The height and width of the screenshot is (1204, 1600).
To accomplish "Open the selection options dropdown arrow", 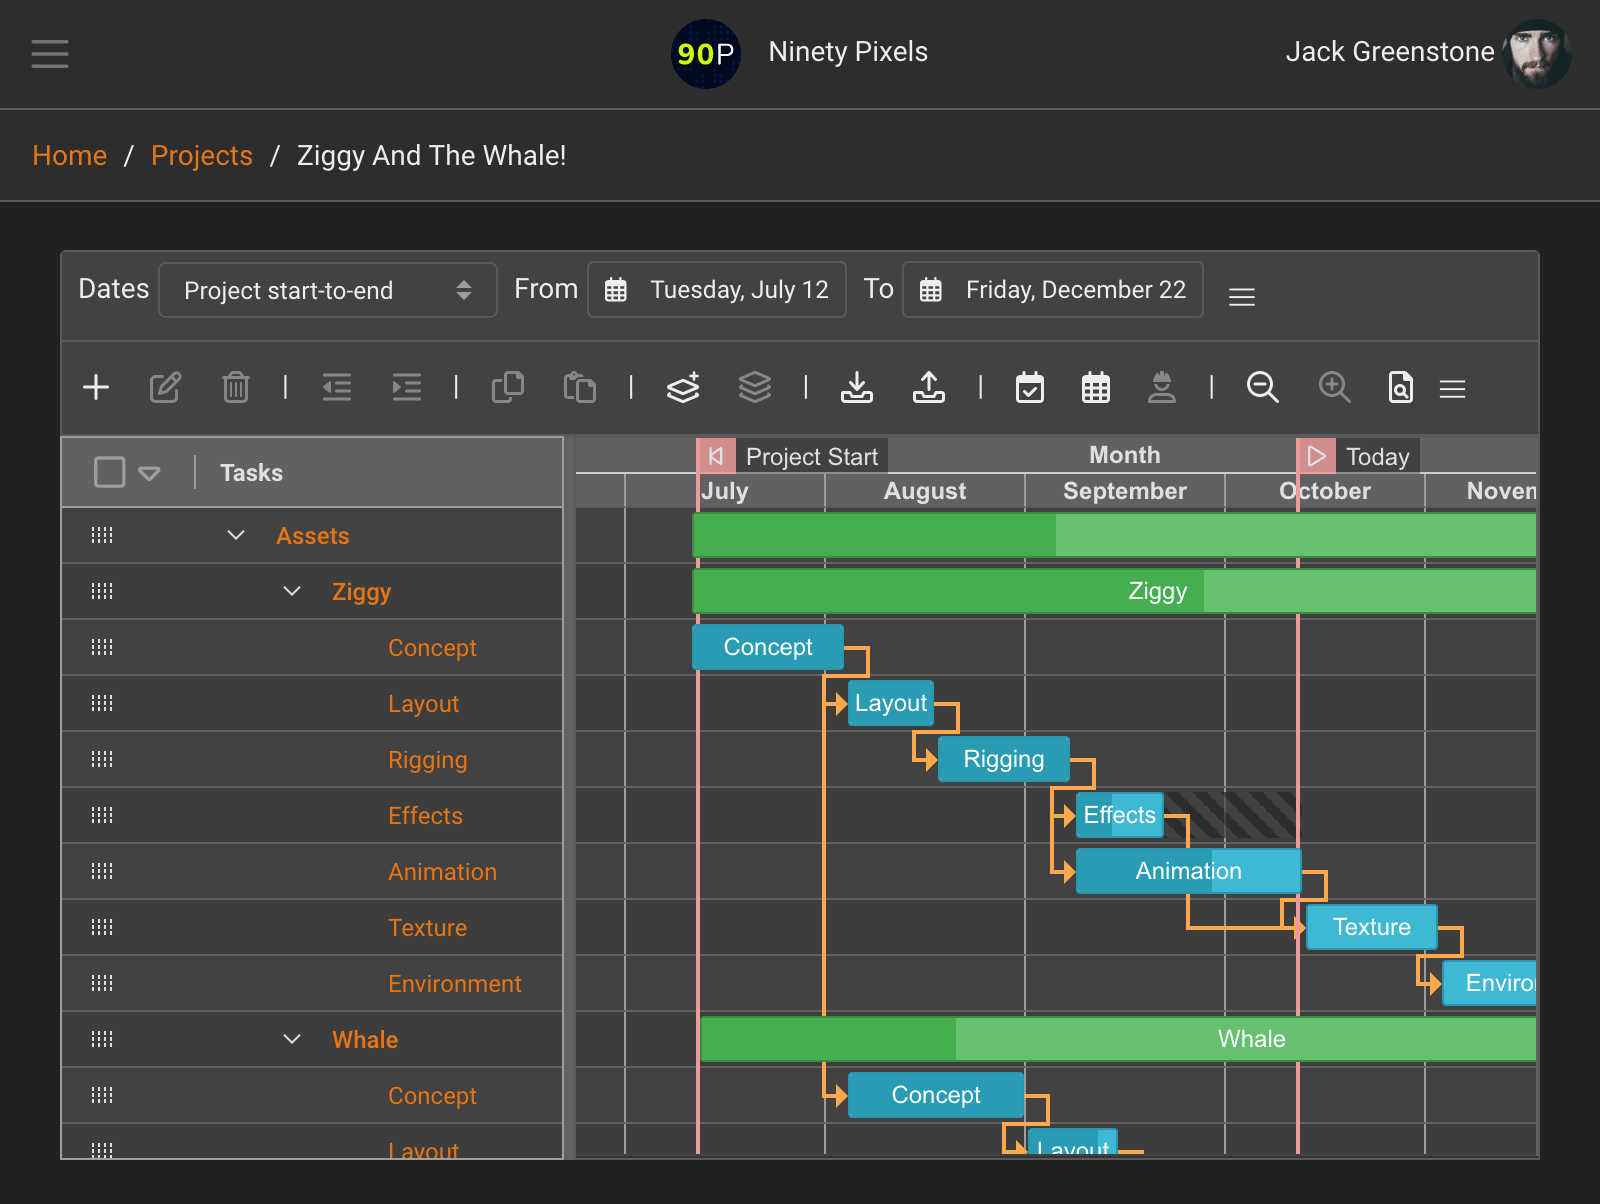I will tap(149, 473).
